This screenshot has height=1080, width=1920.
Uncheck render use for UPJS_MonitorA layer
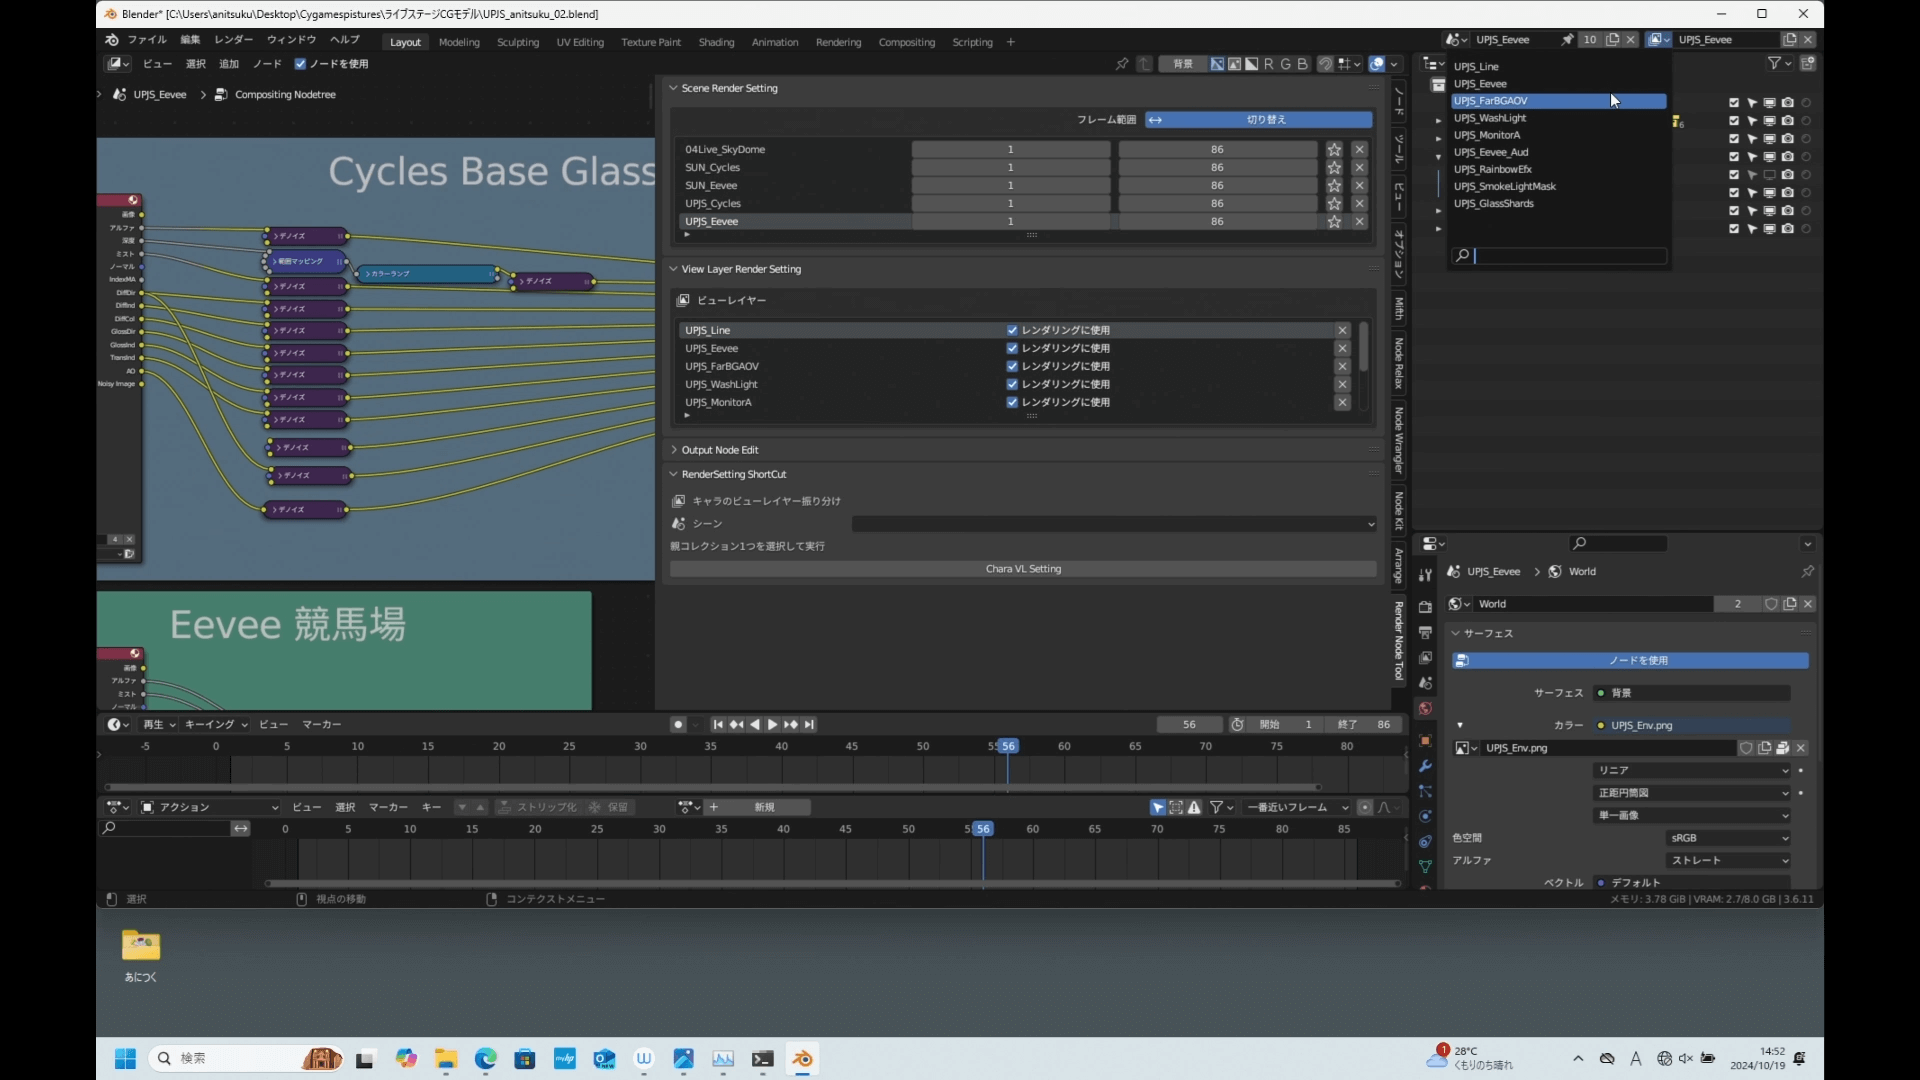[x=1012, y=403]
